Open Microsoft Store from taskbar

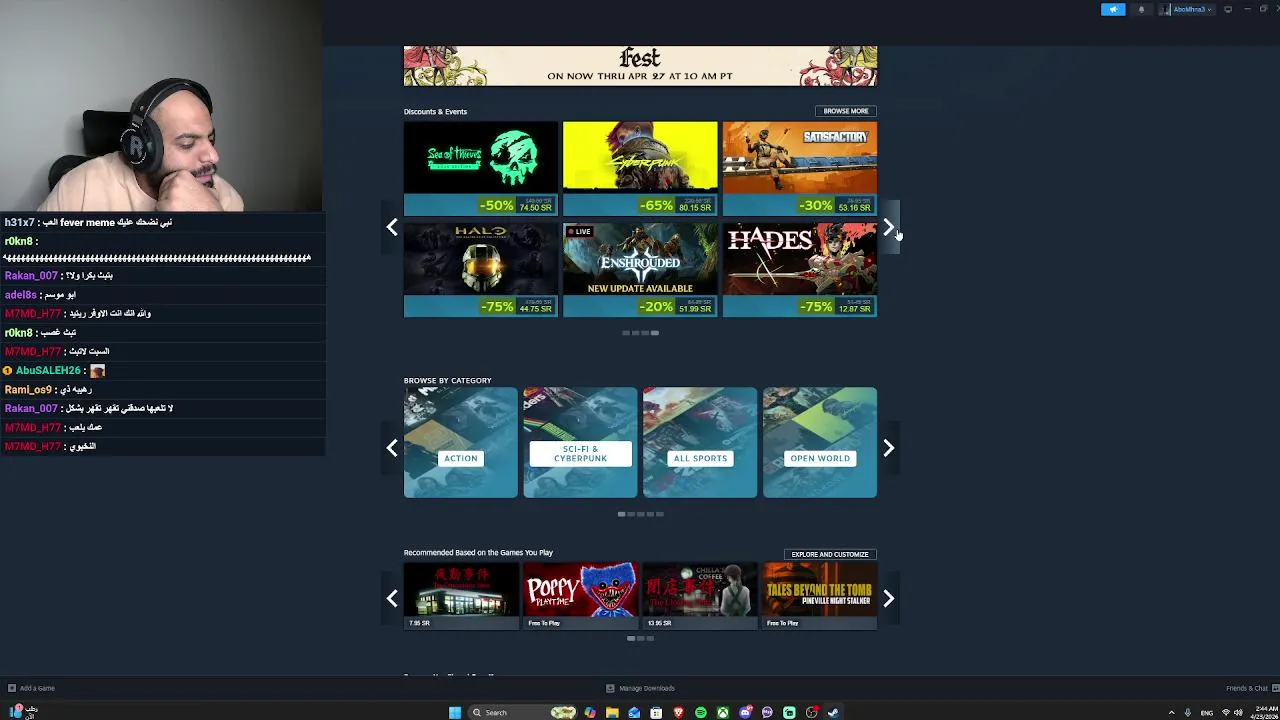[656, 712]
